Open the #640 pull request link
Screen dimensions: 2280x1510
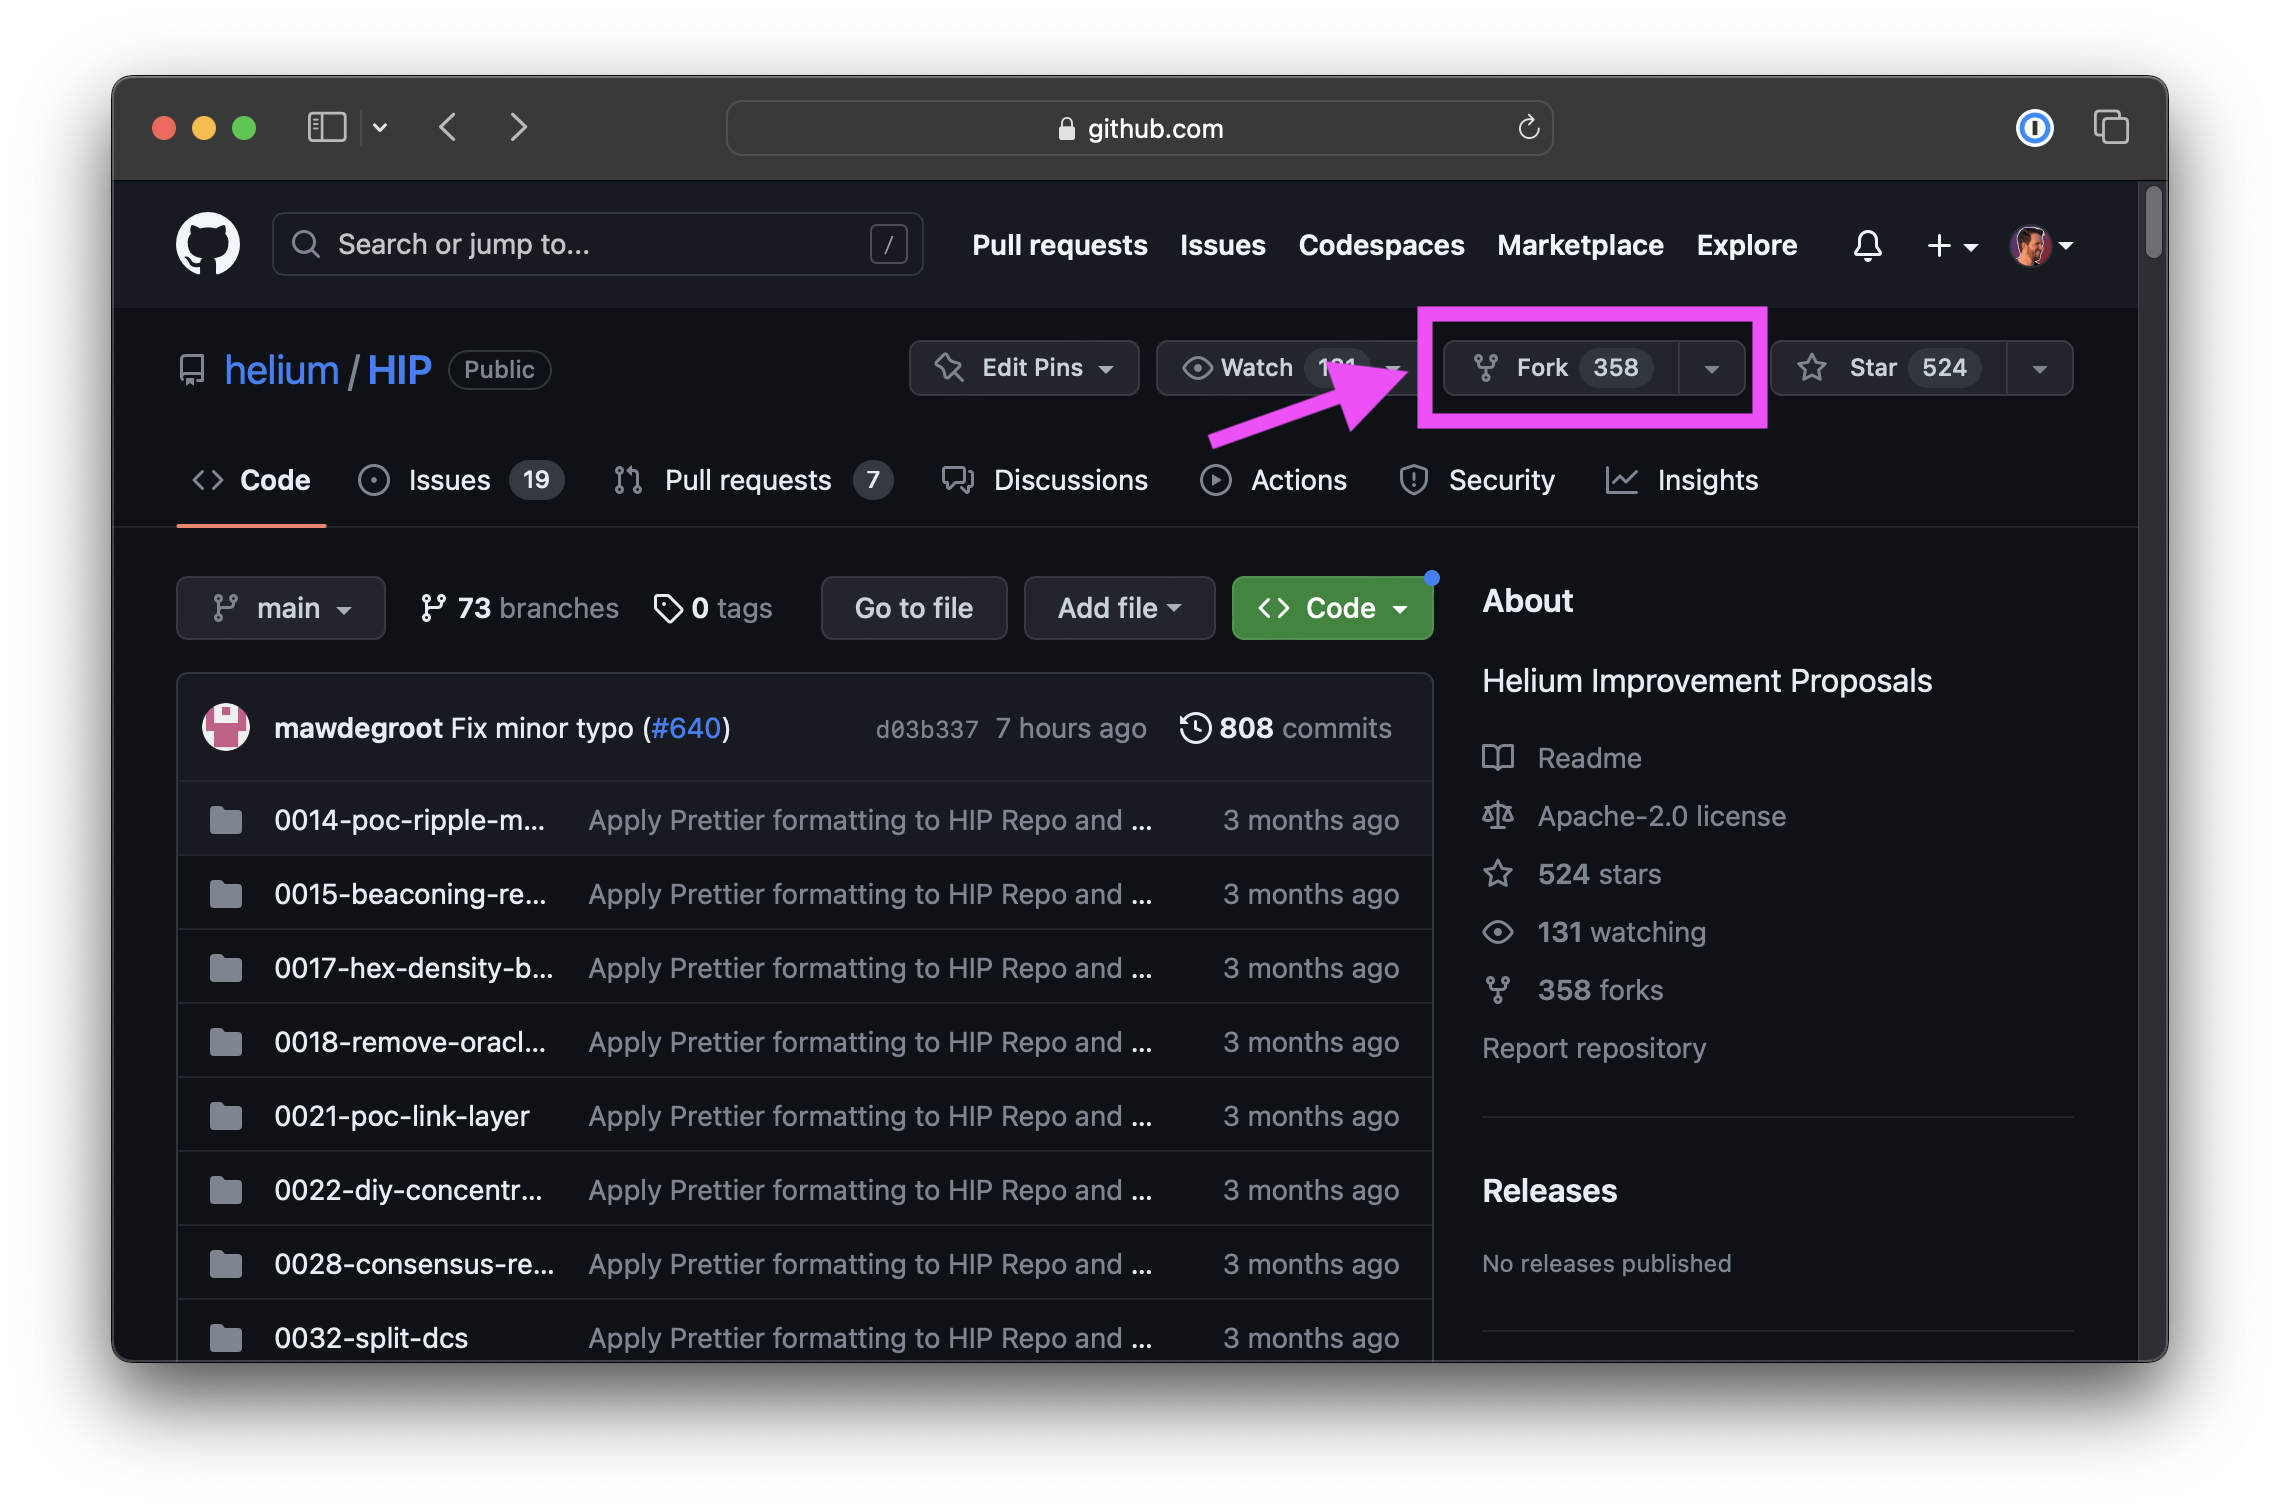[686, 728]
